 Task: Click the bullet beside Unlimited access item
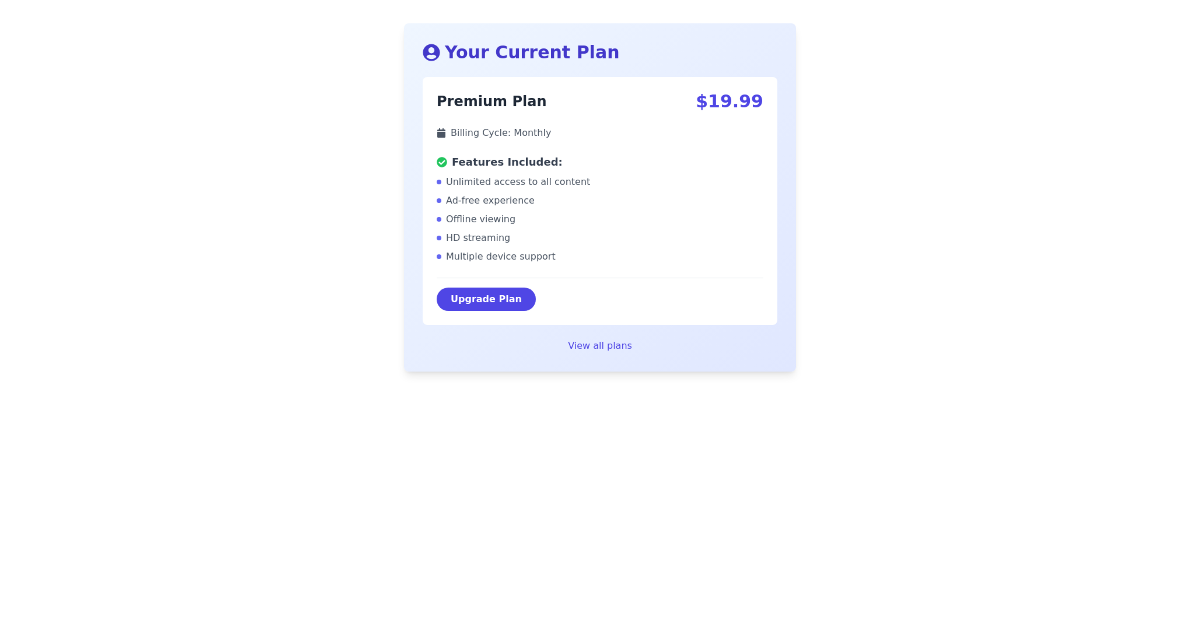click(439, 181)
